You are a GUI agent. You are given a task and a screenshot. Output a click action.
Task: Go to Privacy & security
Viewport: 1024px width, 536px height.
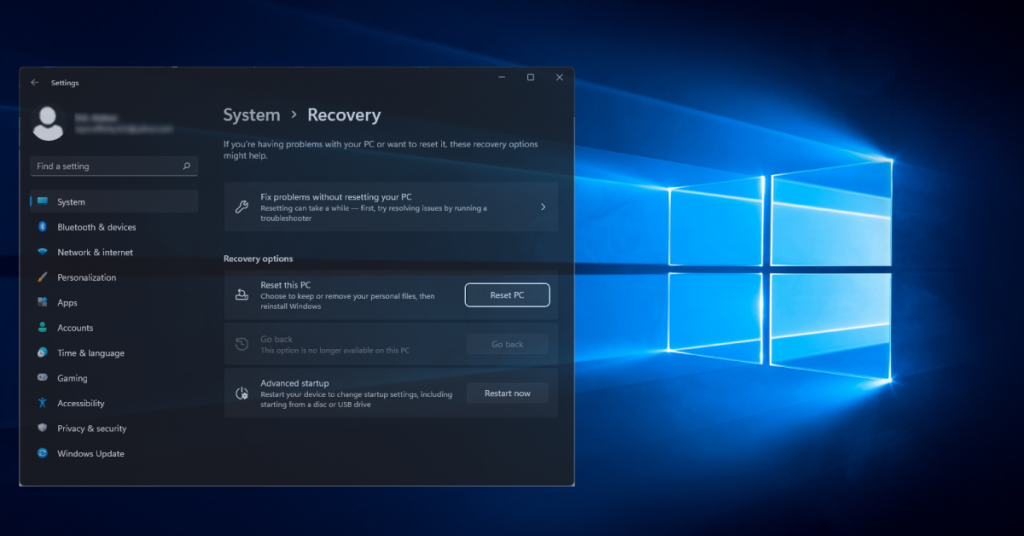[92, 428]
